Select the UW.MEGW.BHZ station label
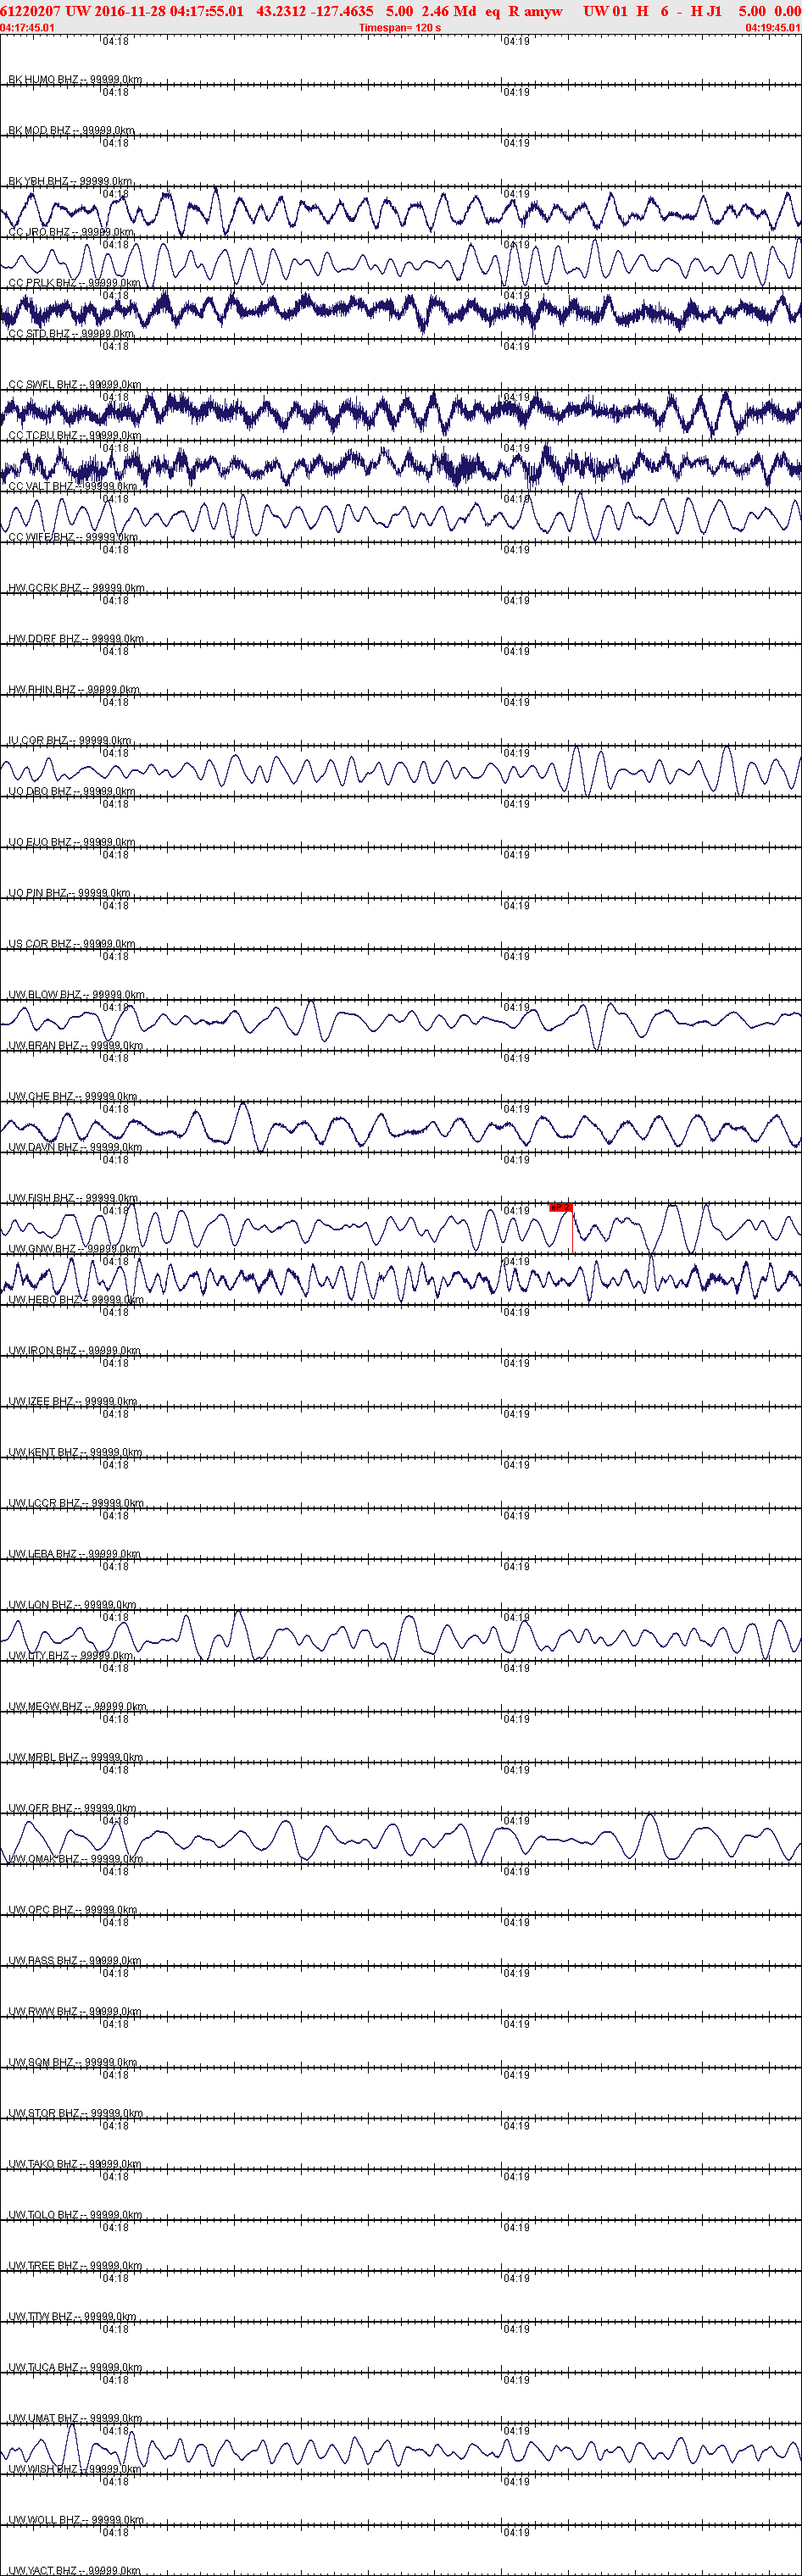The height and width of the screenshot is (2576, 802). click(x=77, y=1707)
